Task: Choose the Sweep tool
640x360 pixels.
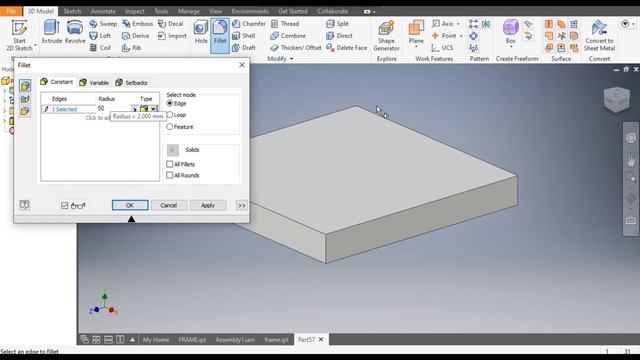Action: click(x=103, y=24)
